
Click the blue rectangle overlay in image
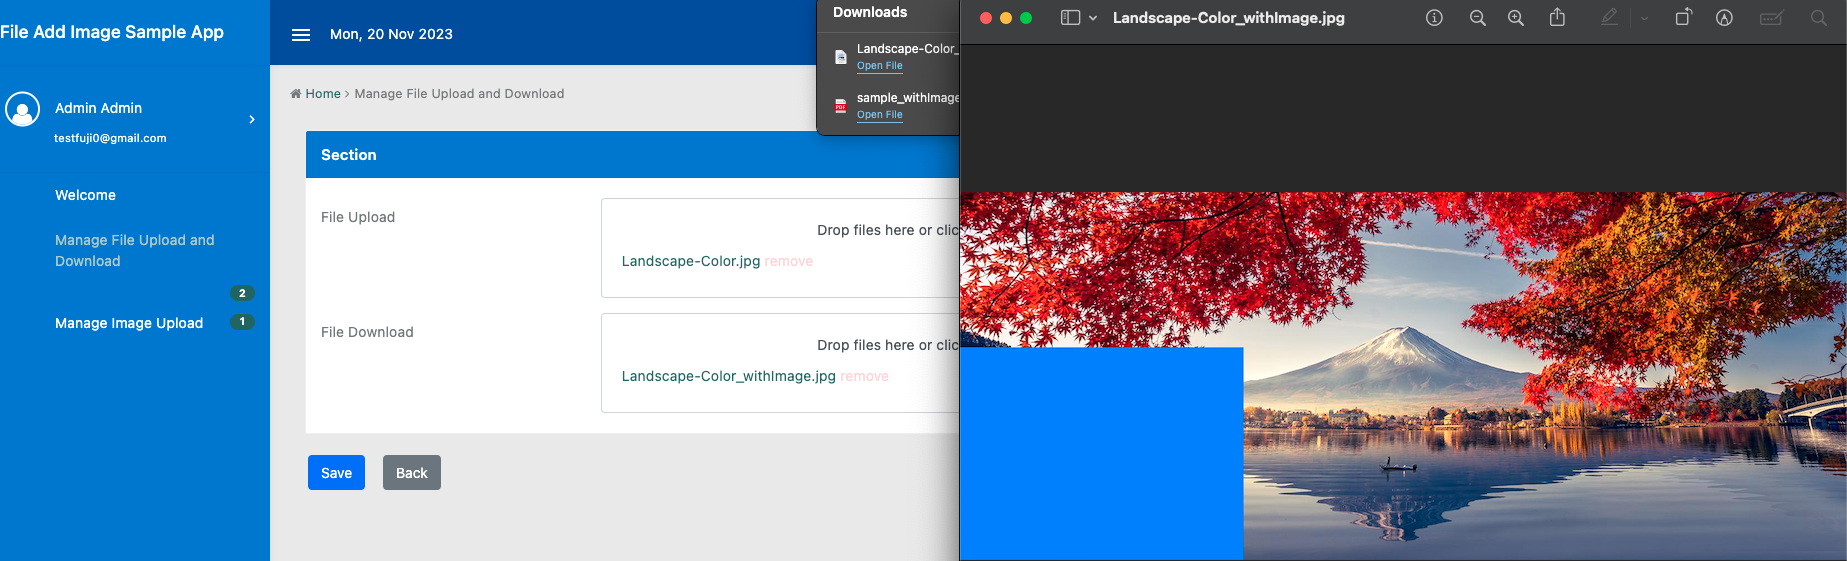click(x=1101, y=453)
